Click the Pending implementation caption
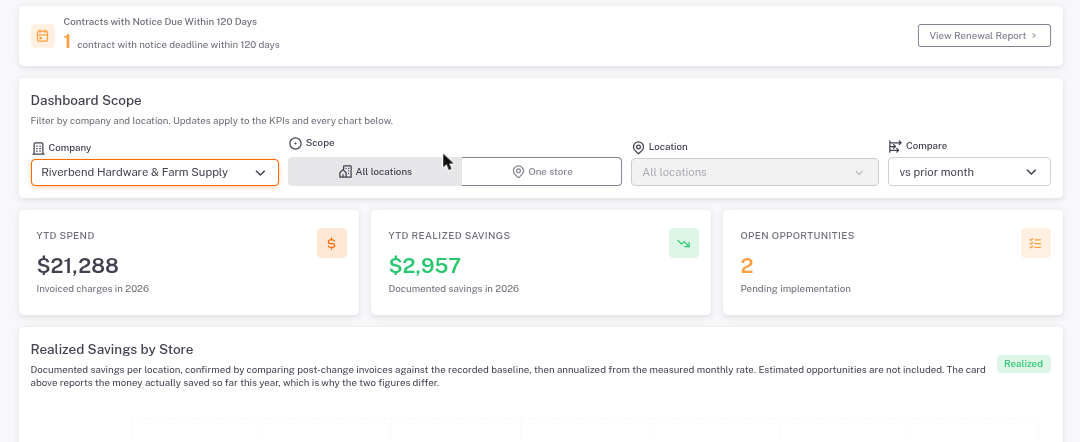 pyautogui.click(x=796, y=288)
